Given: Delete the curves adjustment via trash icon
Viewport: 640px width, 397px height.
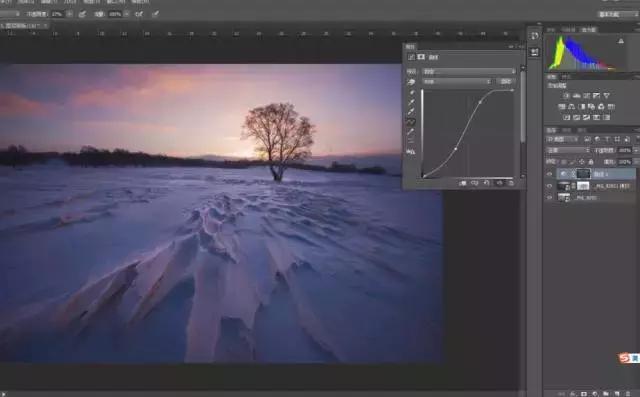Looking at the screenshot, I should coord(511,183).
